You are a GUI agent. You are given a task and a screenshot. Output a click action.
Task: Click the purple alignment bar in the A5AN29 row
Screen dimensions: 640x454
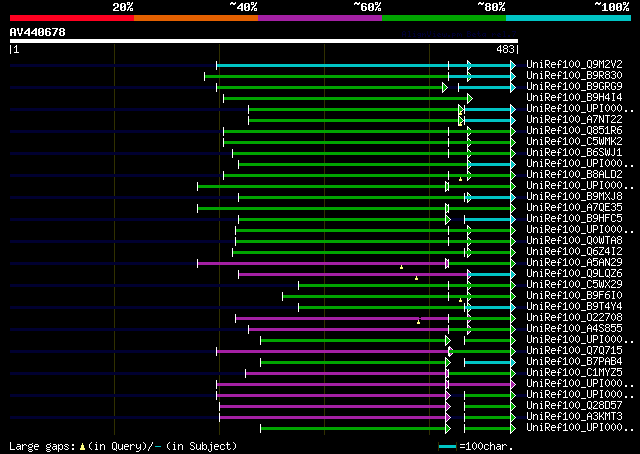pyautogui.click(x=322, y=264)
